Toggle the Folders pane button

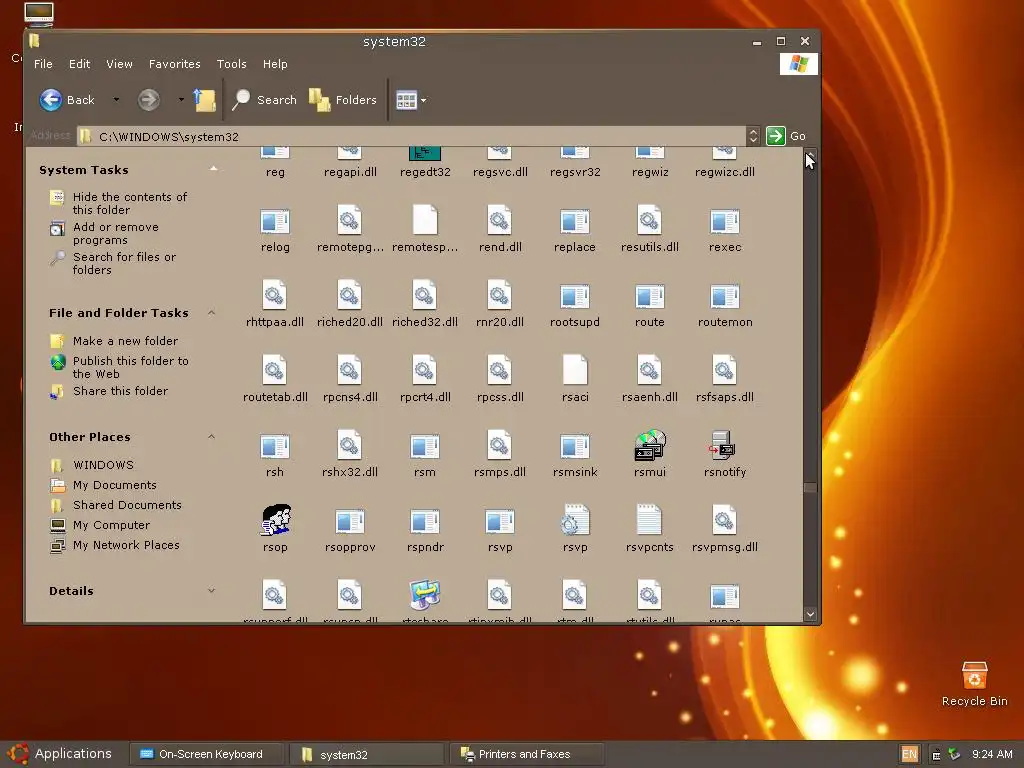[343, 100]
